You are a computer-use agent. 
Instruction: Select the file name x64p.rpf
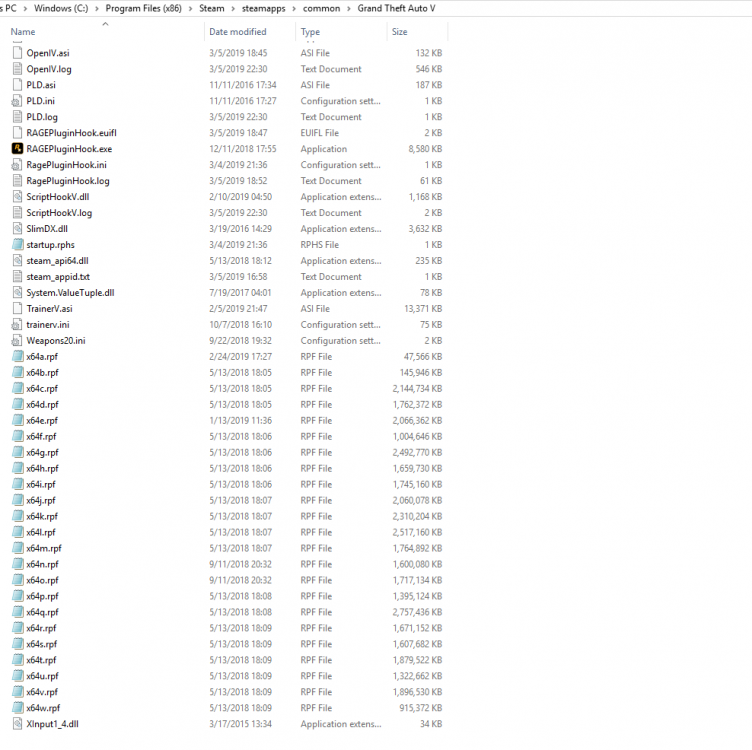click(x=42, y=596)
